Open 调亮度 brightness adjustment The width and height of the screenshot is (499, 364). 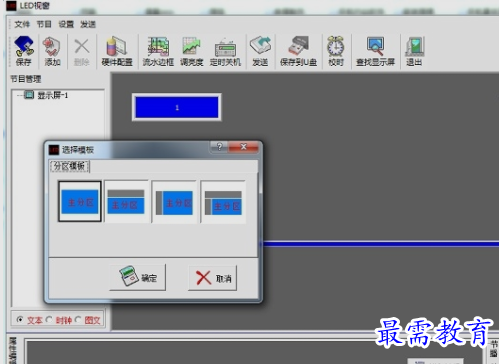[191, 51]
